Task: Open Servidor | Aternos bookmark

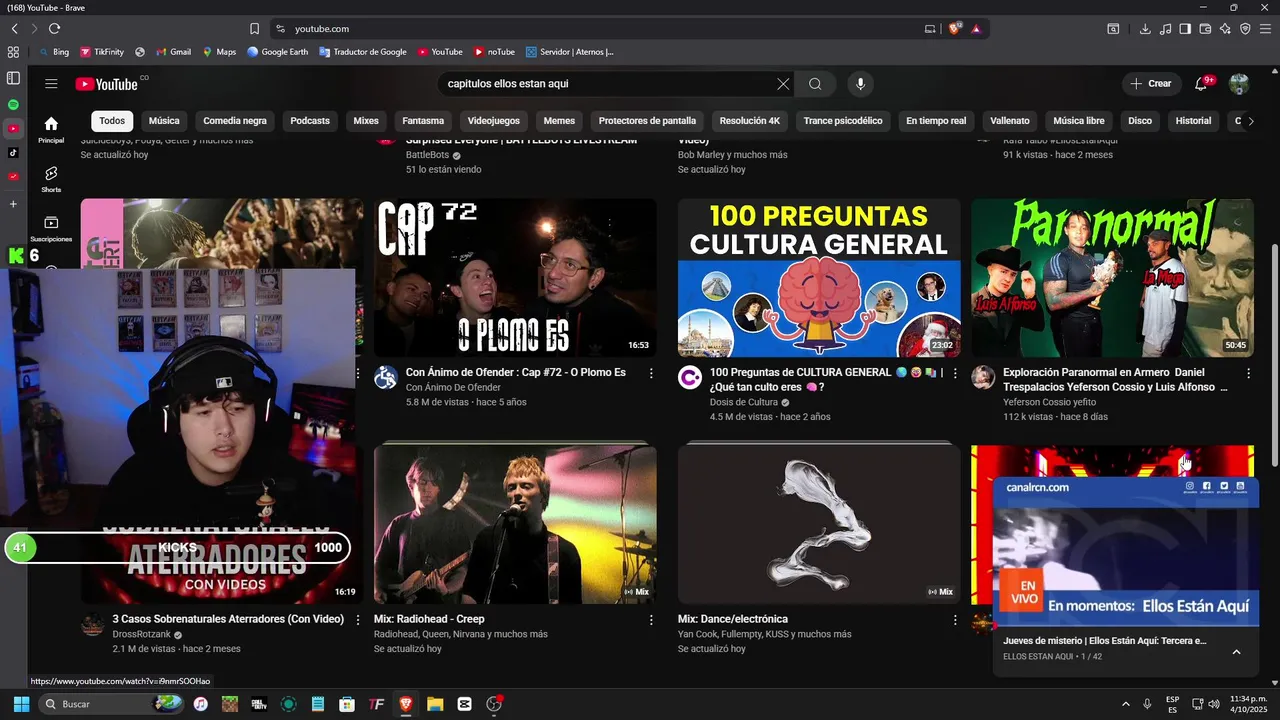Action: tap(570, 52)
